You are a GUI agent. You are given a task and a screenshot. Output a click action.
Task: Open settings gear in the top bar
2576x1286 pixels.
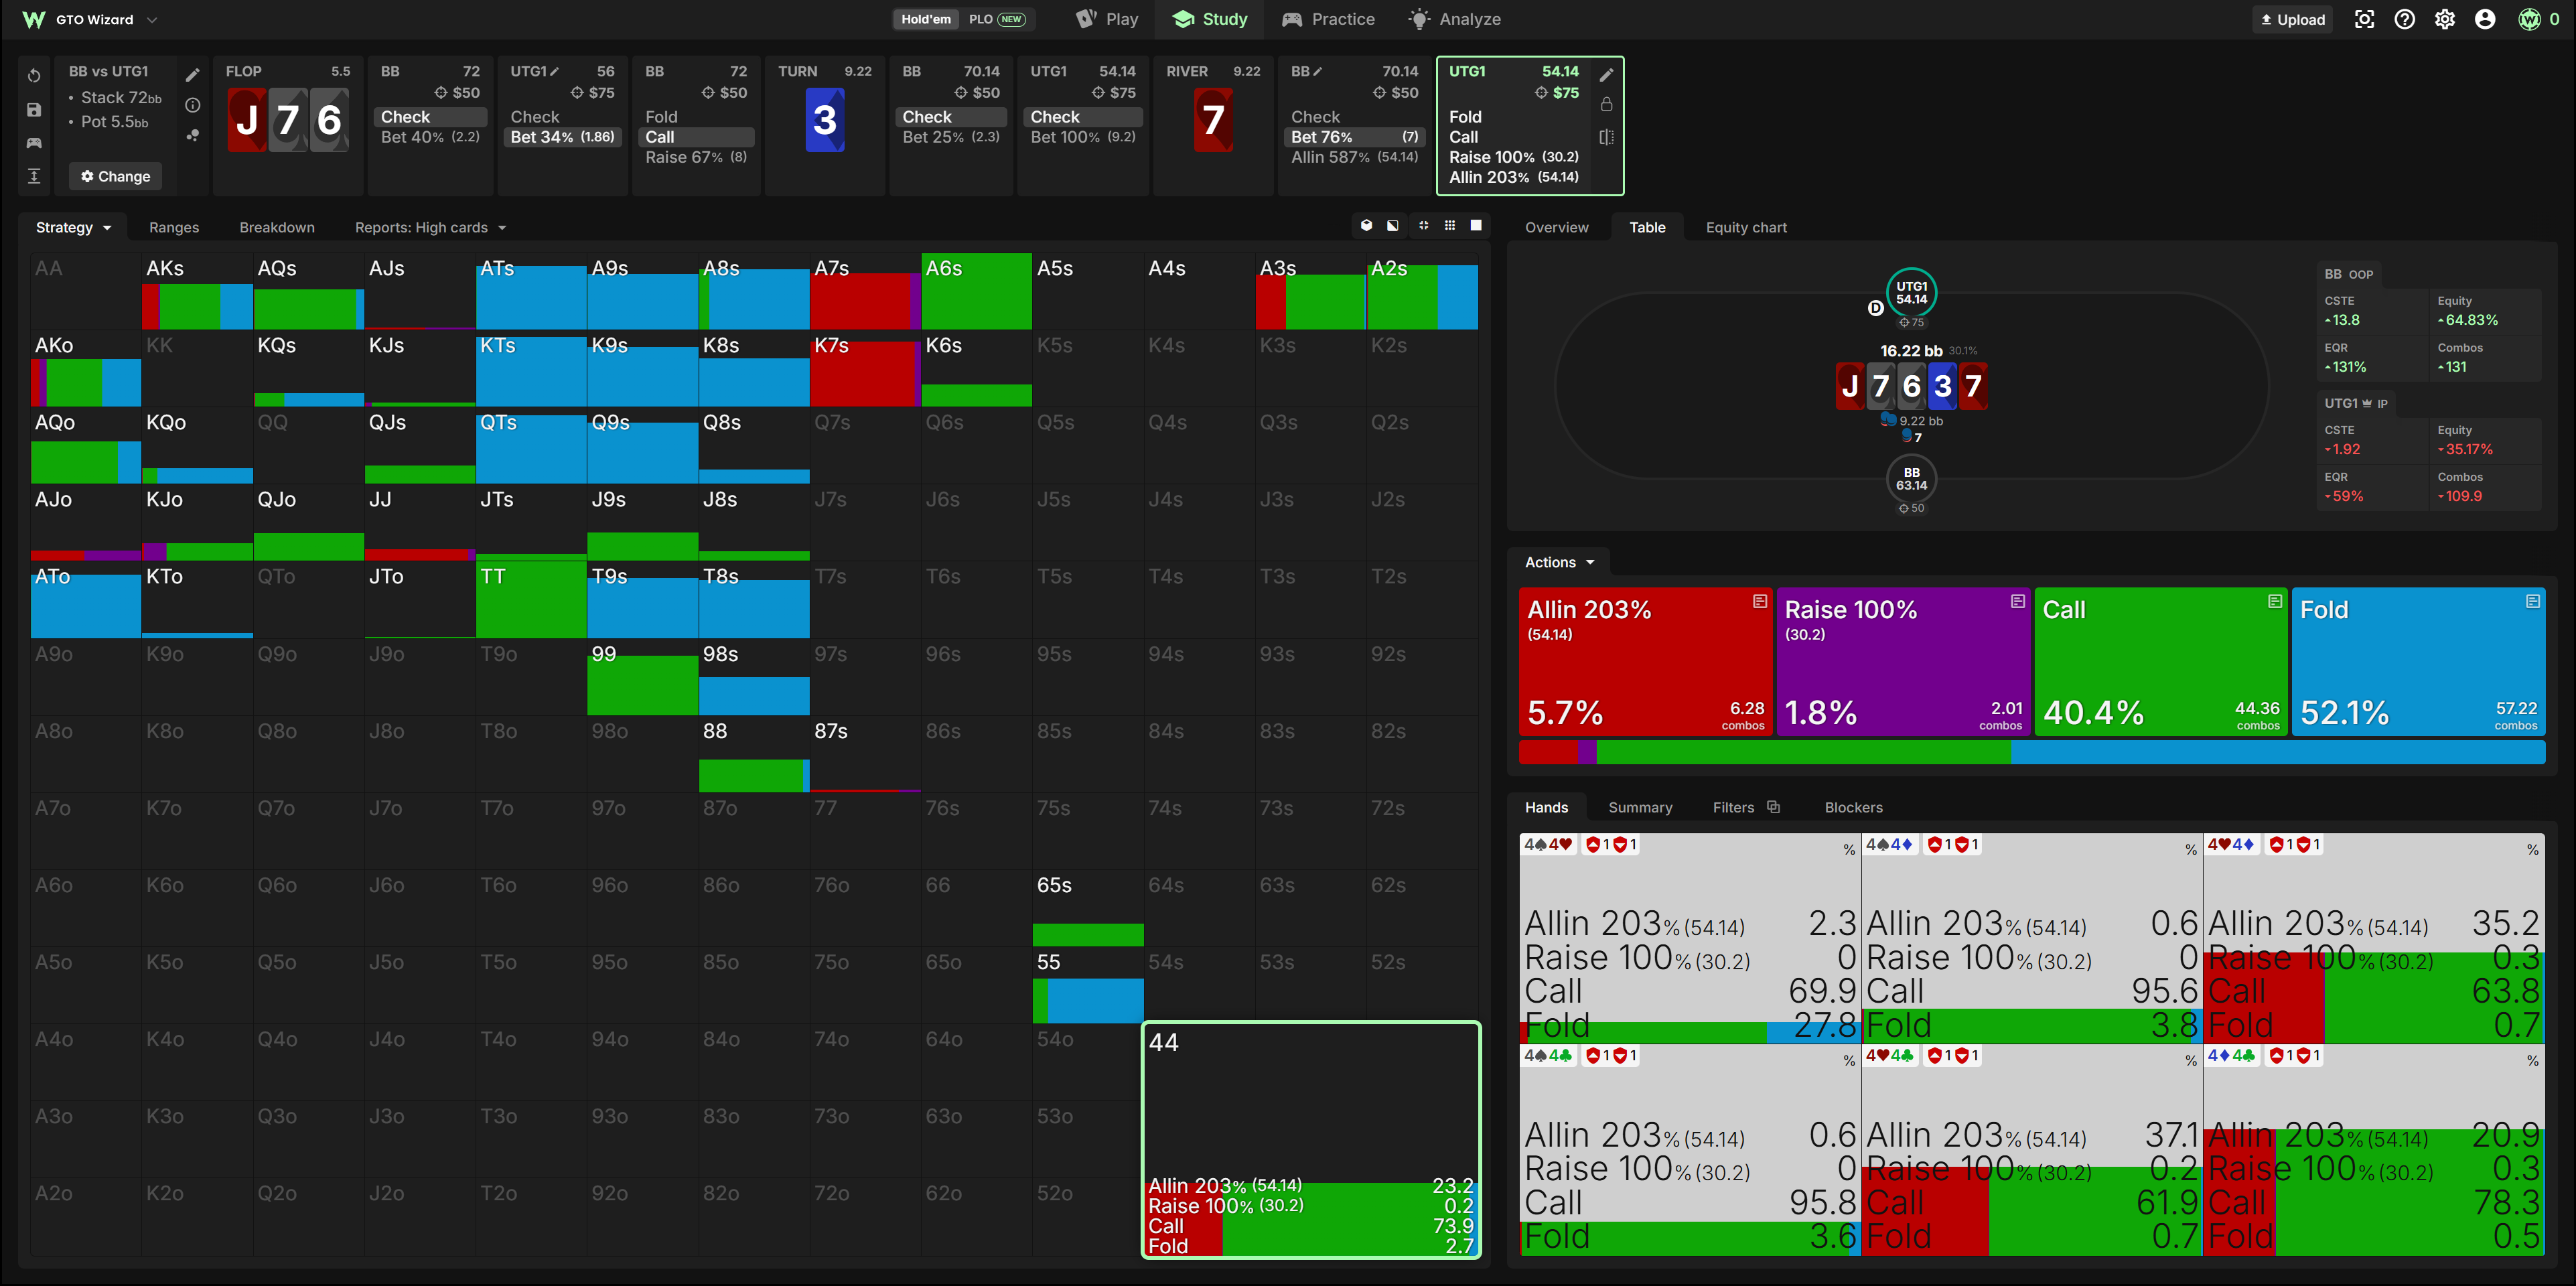2444,19
